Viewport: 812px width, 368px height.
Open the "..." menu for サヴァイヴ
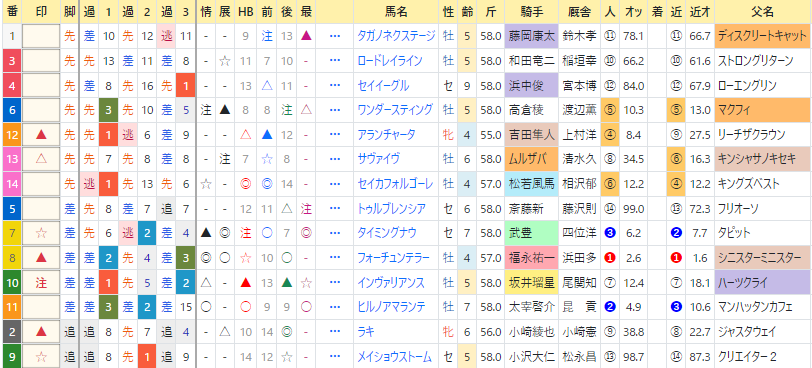pyautogui.click(x=334, y=159)
